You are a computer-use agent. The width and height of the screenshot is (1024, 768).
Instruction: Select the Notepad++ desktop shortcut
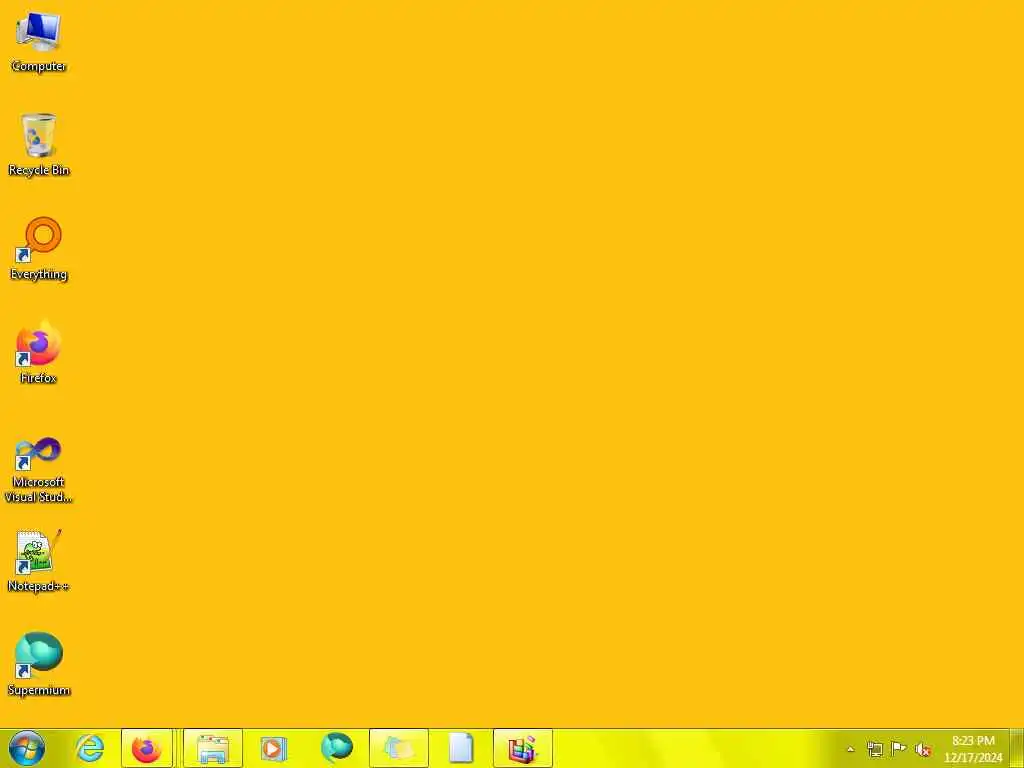pyautogui.click(x=39, y=561)
